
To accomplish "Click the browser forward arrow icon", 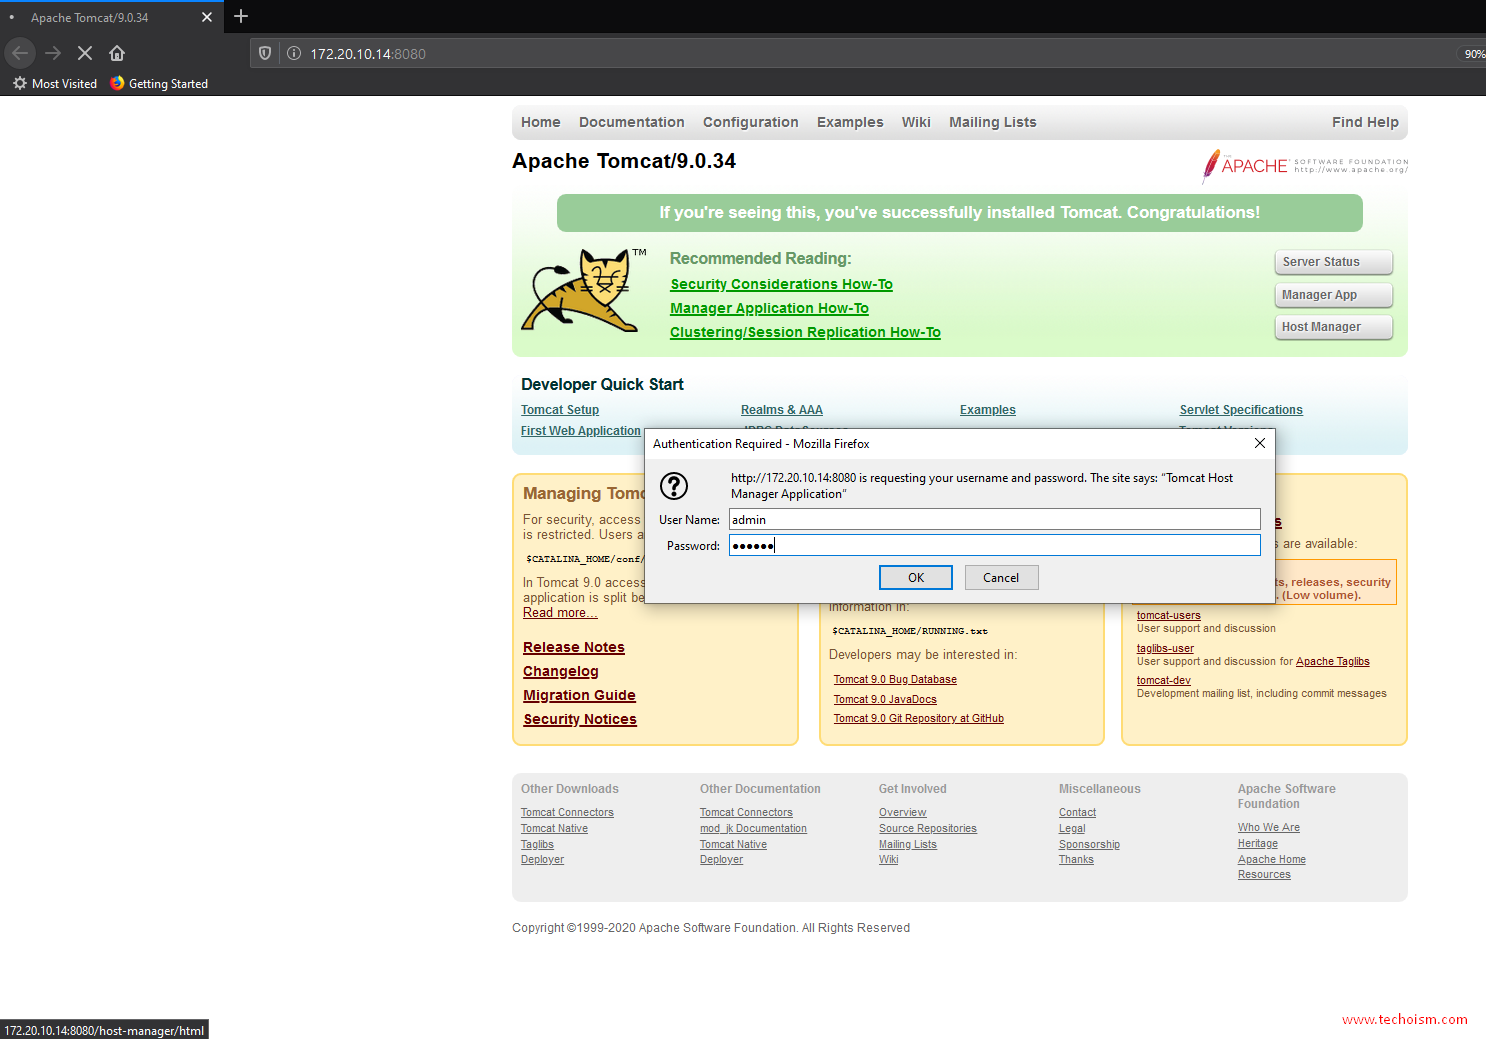I will 53,53.
